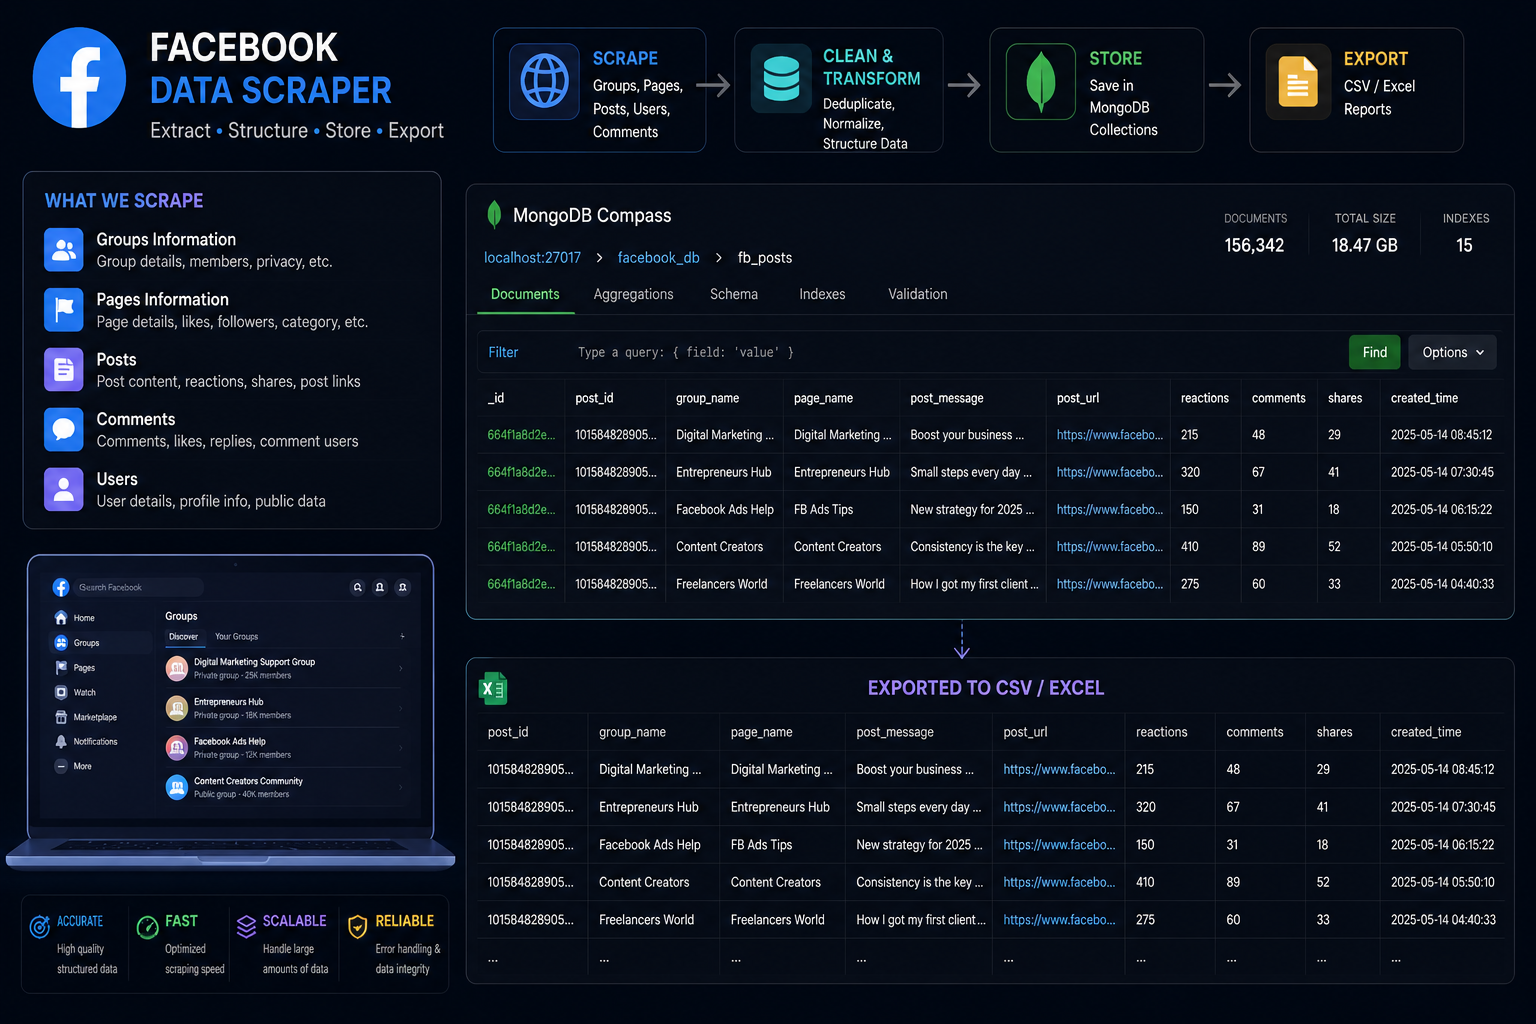The image size is (1536, 1024).
Task: Click the globe icon in the Scrape step
Action: pyautogui.click(x=545, y=81)
